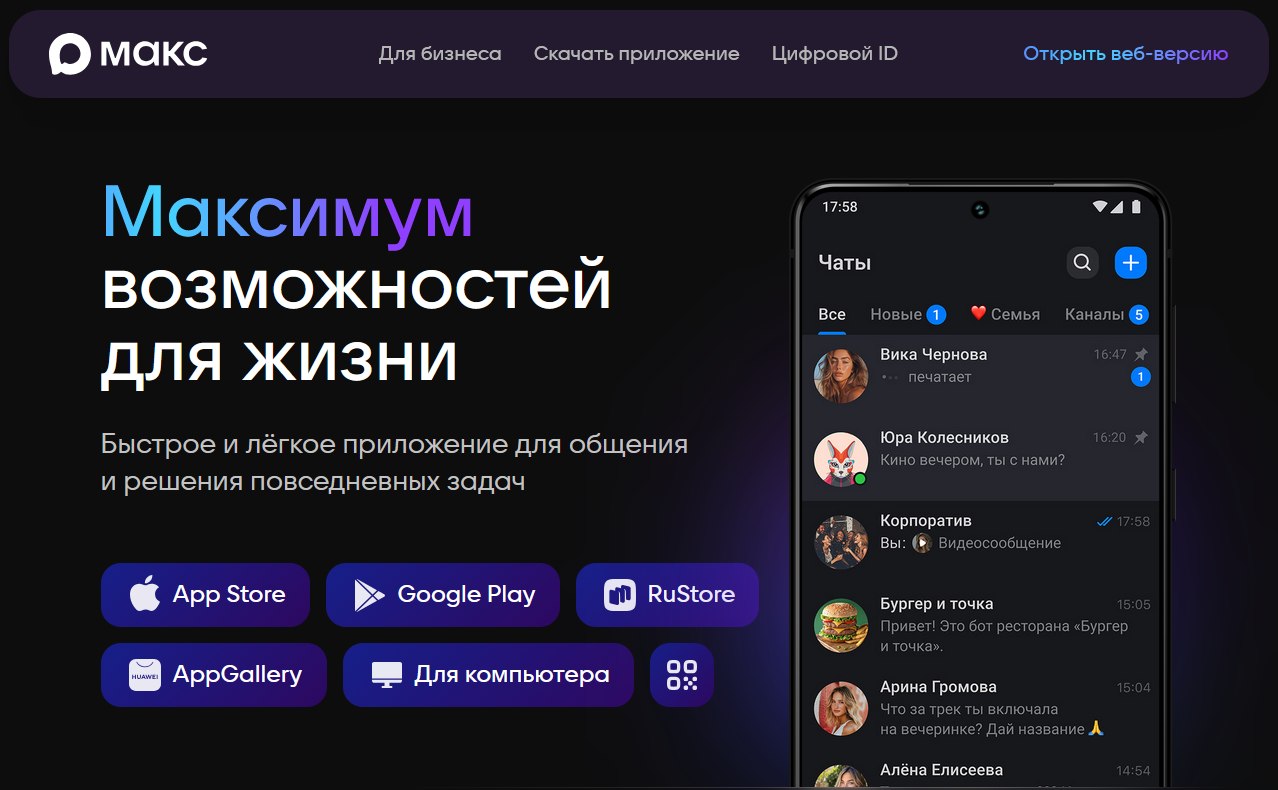Viewport: 1278px width, 790px height.
Task: Click the Apple logo on App Store button
Action: click(145, 595)
